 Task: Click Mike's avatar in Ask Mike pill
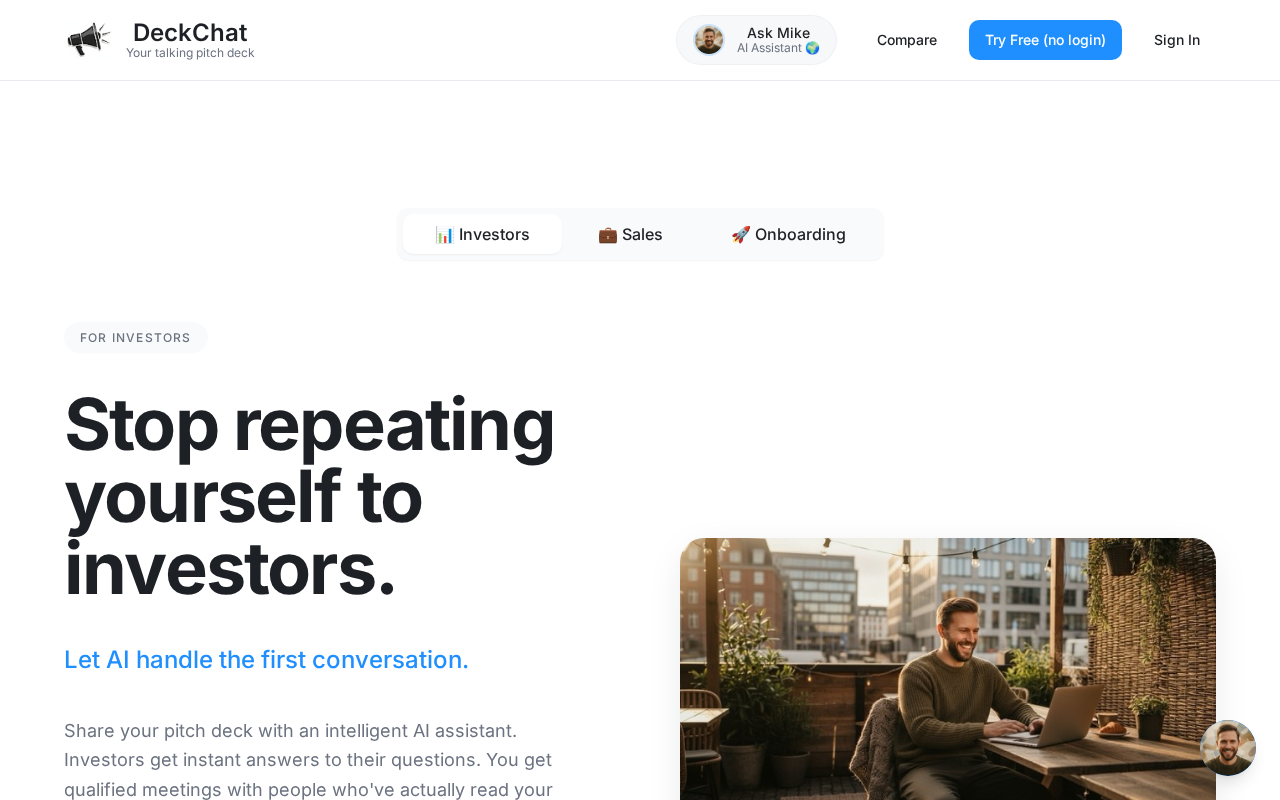709,40
